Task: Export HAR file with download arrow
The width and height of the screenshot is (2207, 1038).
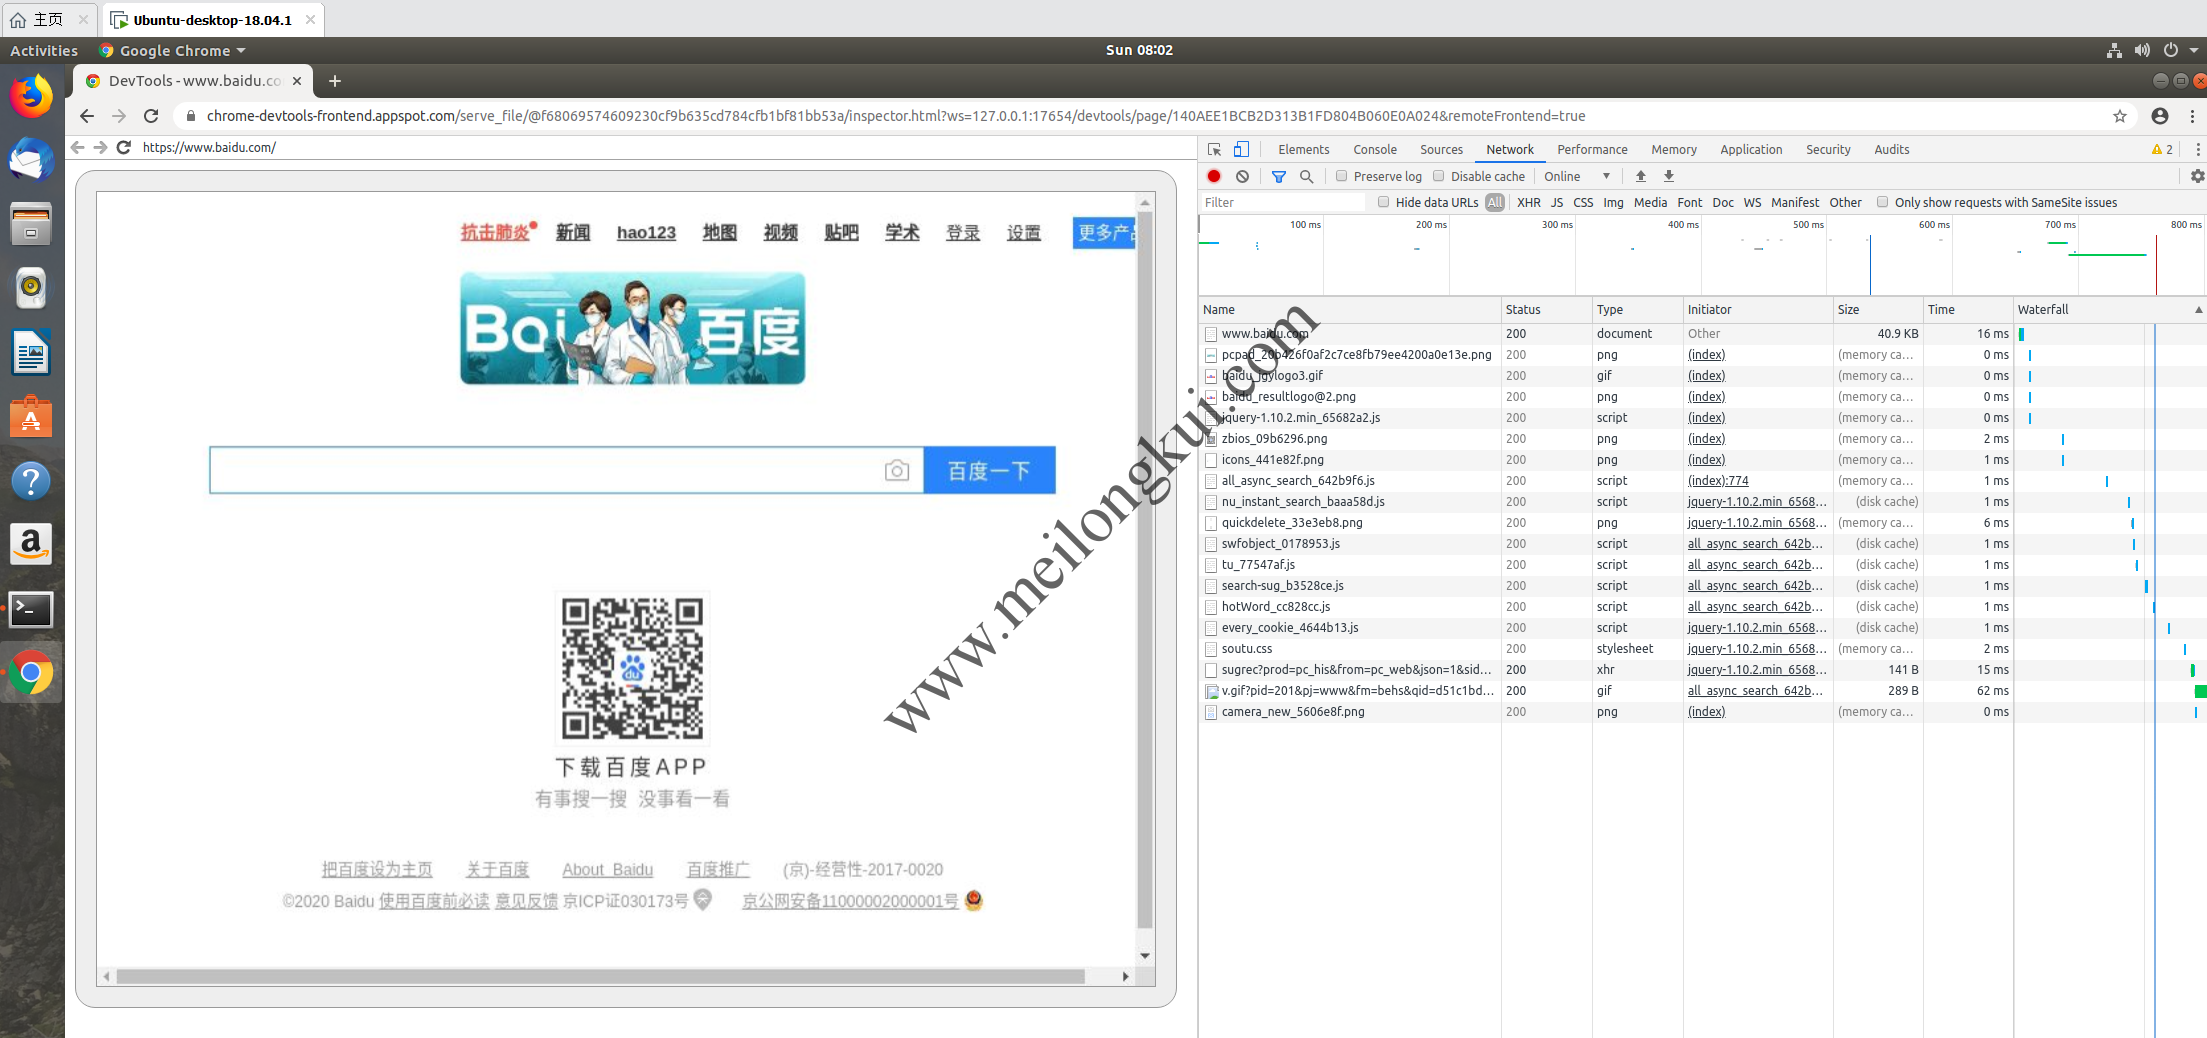Action: point(1669,176)
